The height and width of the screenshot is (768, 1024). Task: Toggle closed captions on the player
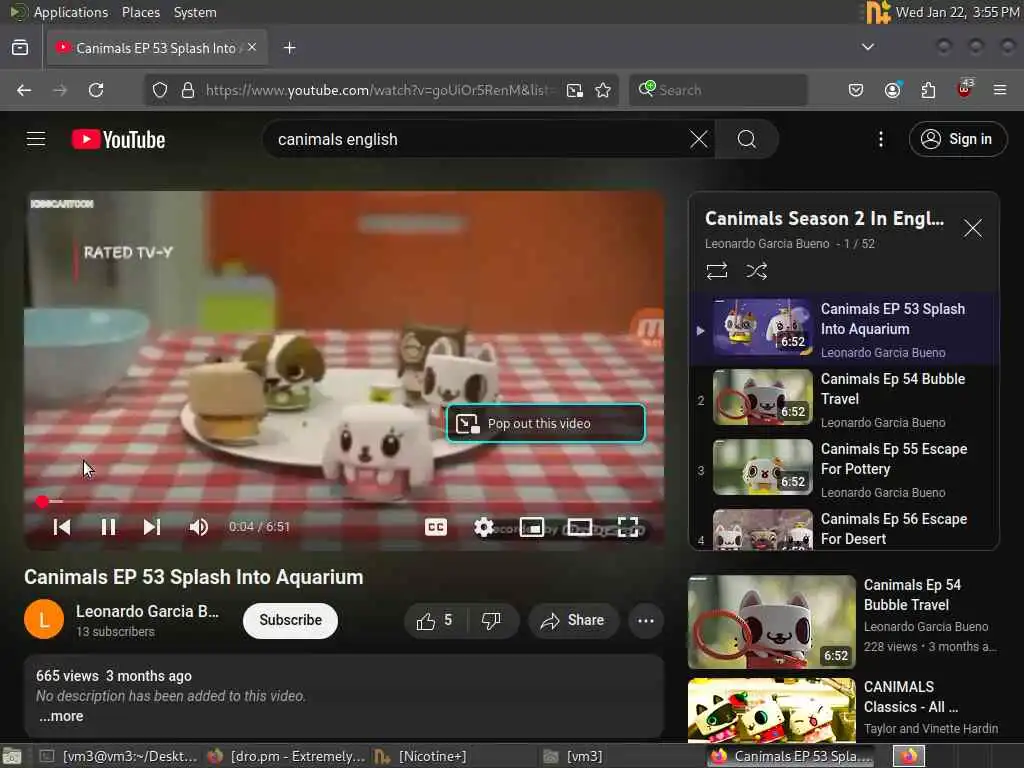(436, 527)
